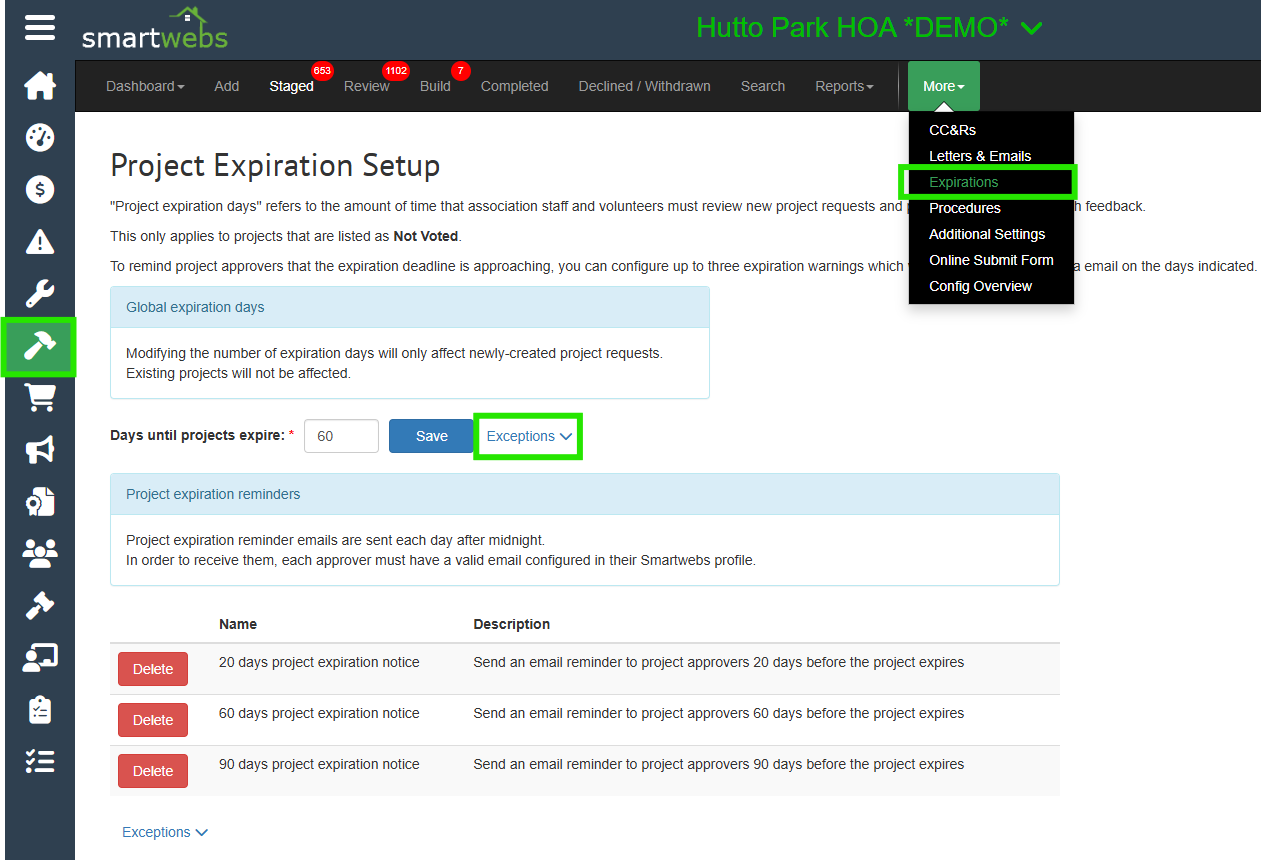Switch association via Hutto Park HOA dropdown

868,28
